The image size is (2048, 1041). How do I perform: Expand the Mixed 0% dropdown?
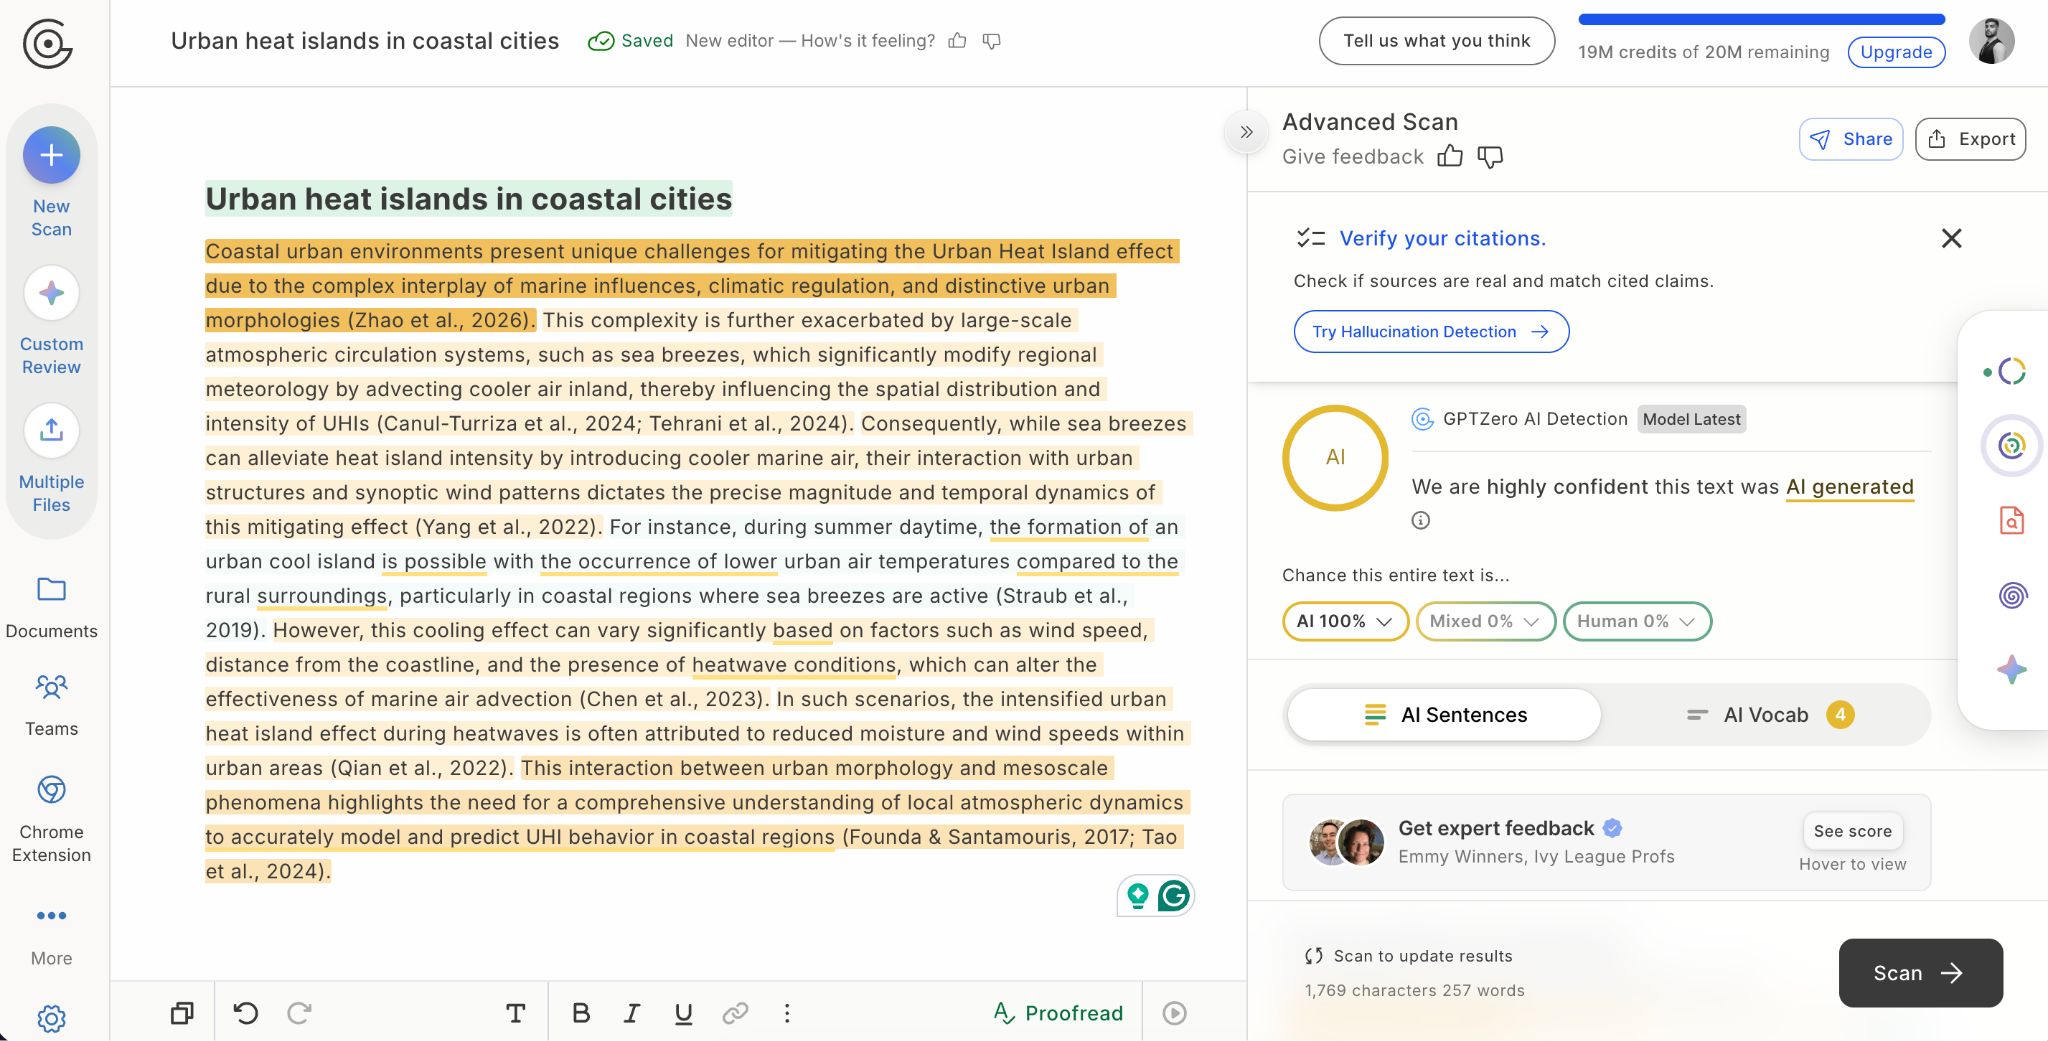pyautogui.click(x=1485, y=621)
